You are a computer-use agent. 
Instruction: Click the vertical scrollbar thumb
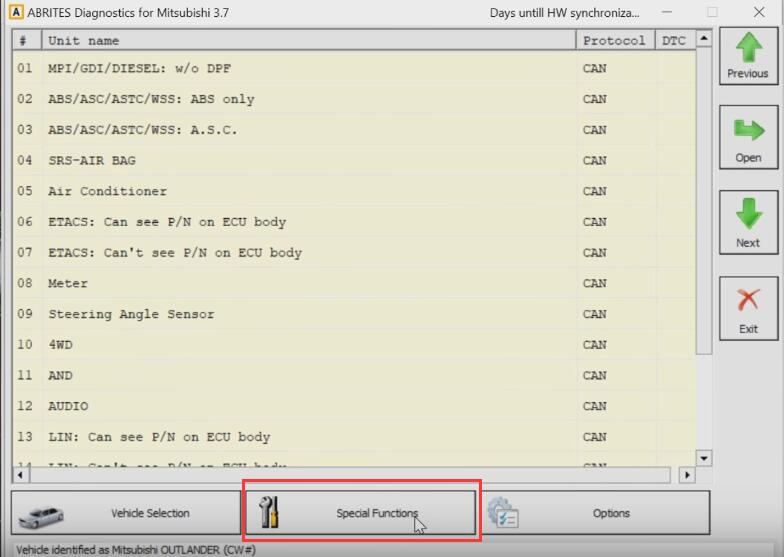(x=704, y=200)
